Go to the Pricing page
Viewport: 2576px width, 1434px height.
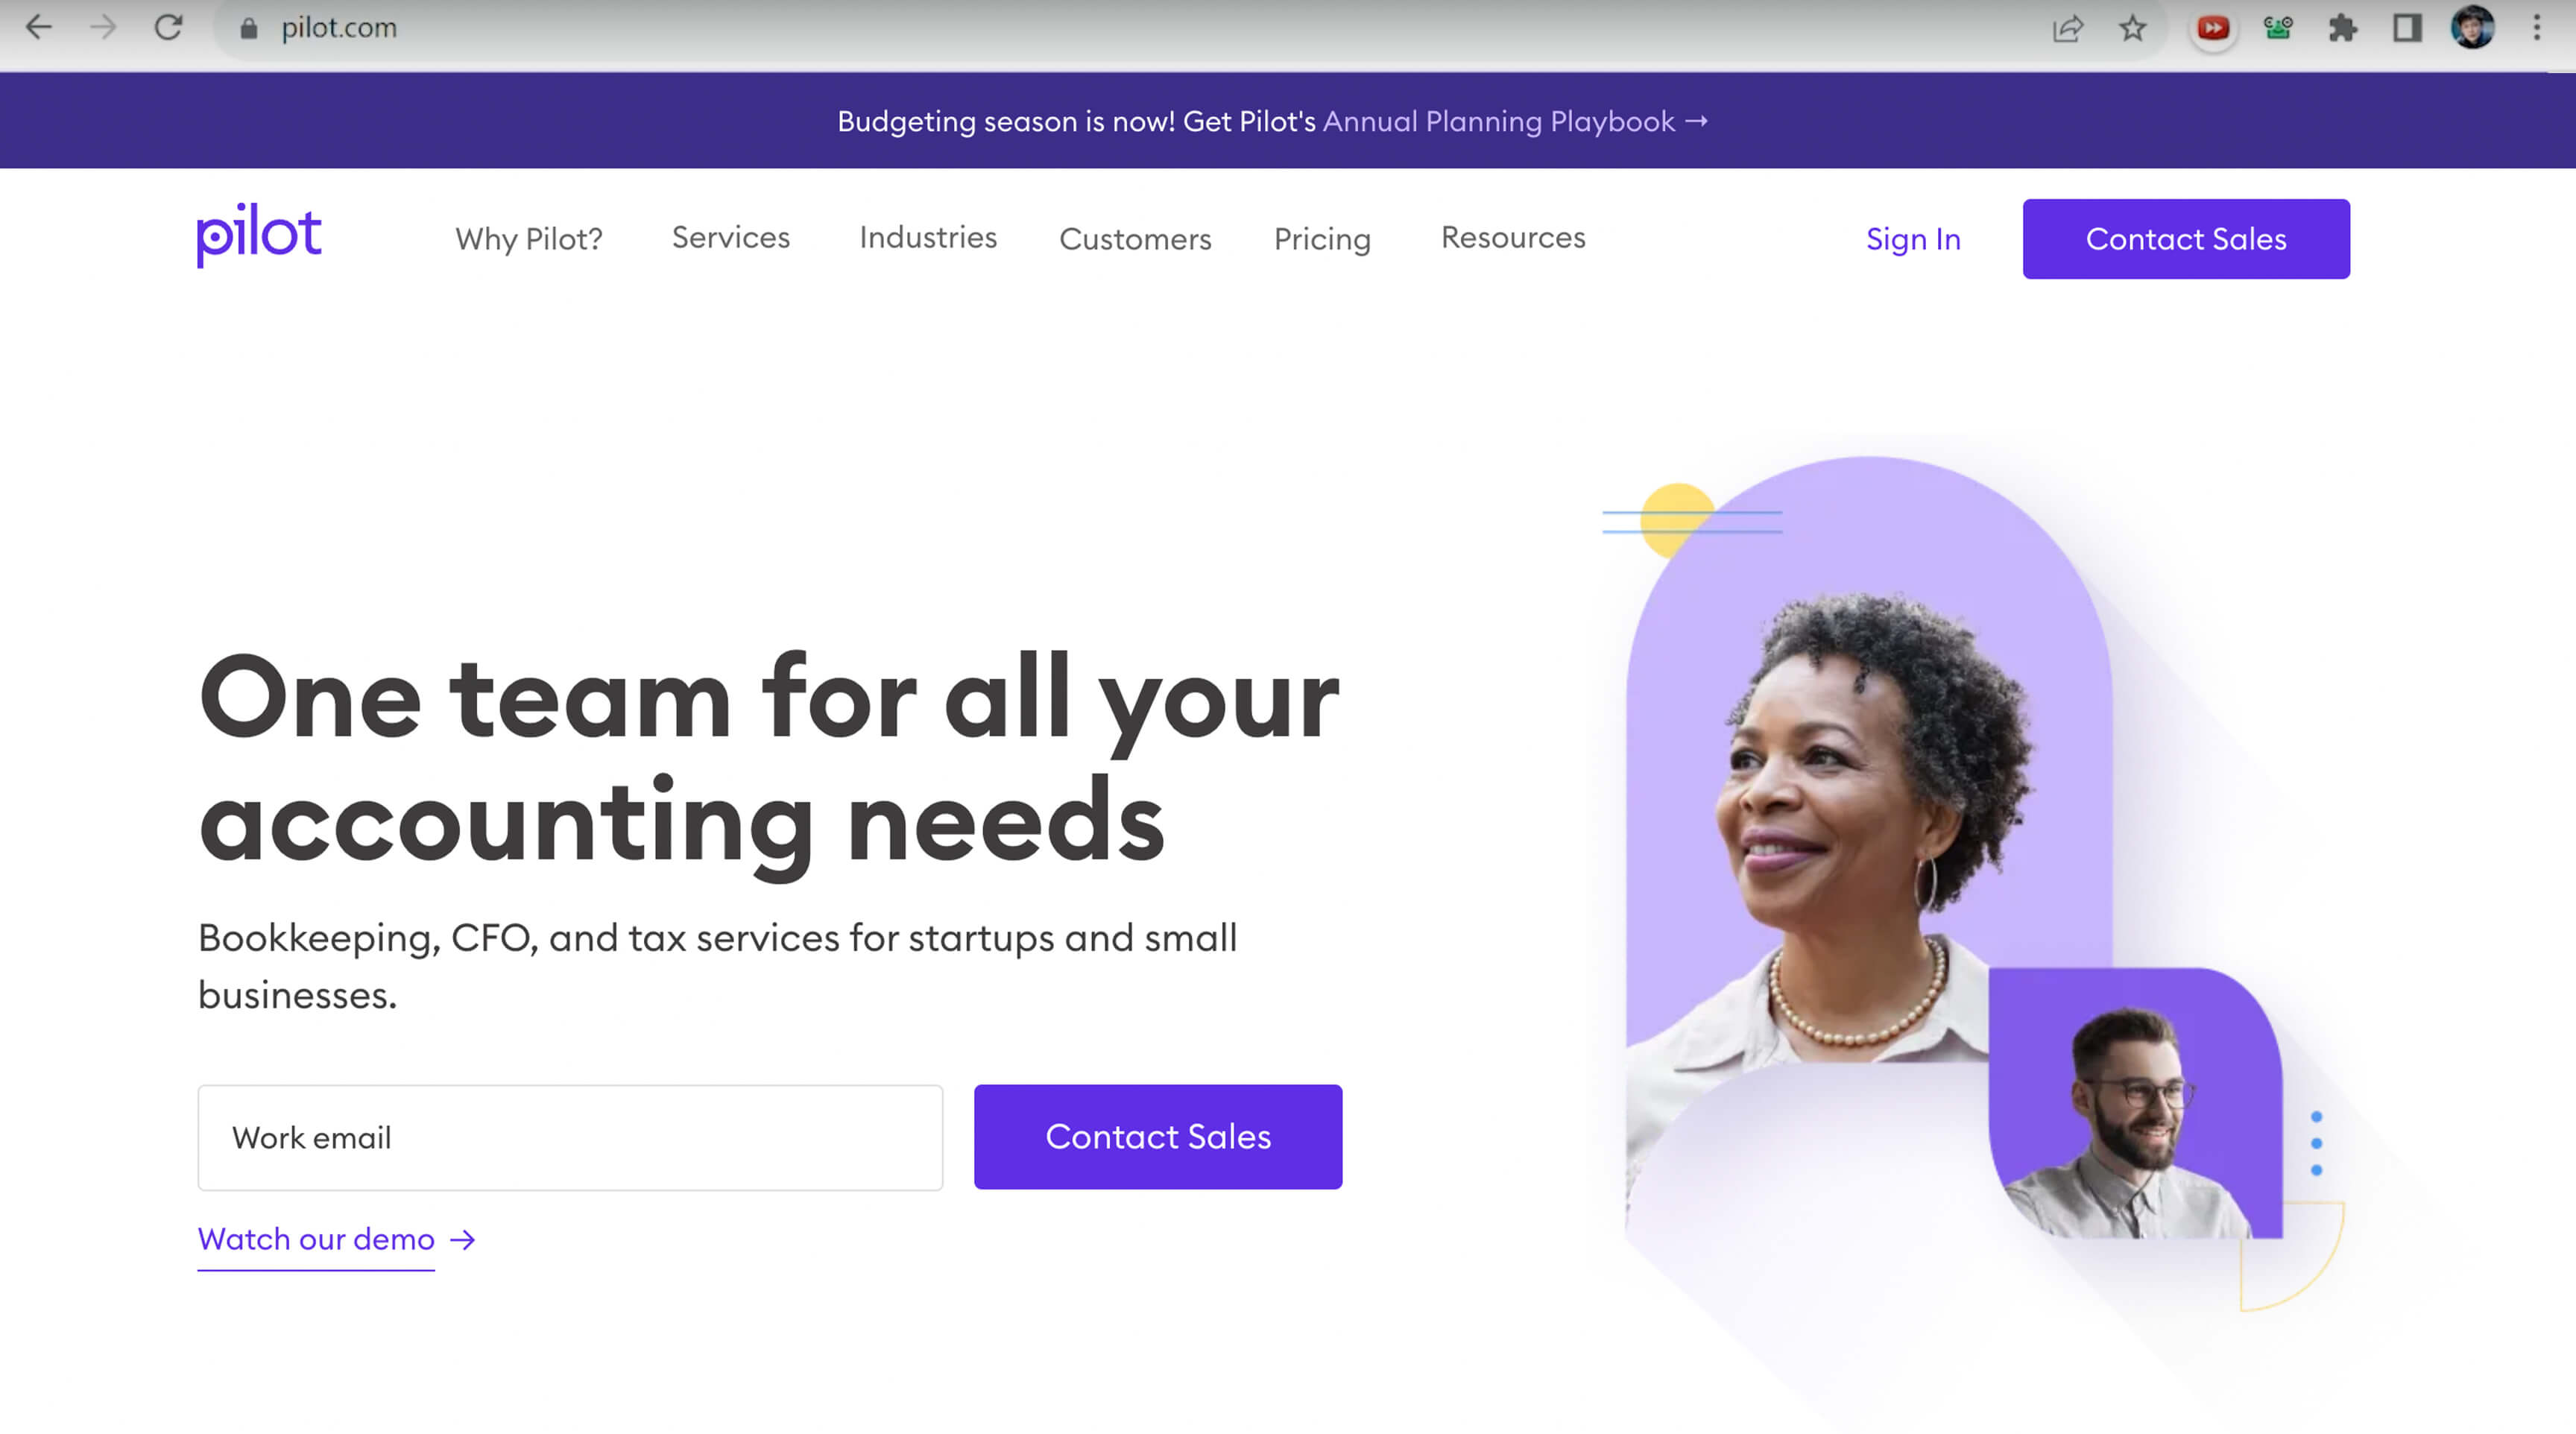click(x=1322, y=239)
